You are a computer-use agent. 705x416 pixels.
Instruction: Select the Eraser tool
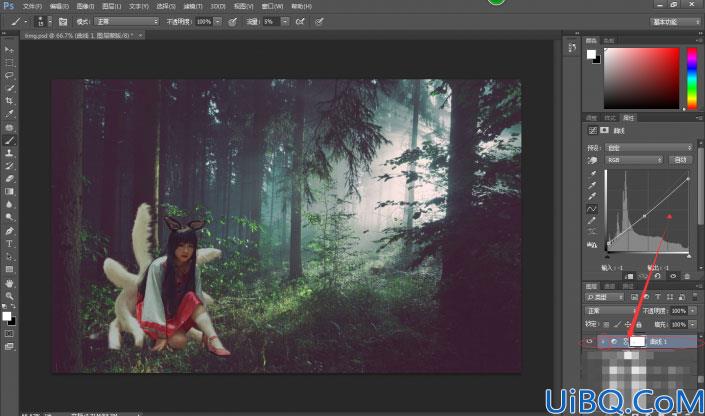[x=9, y=179]
